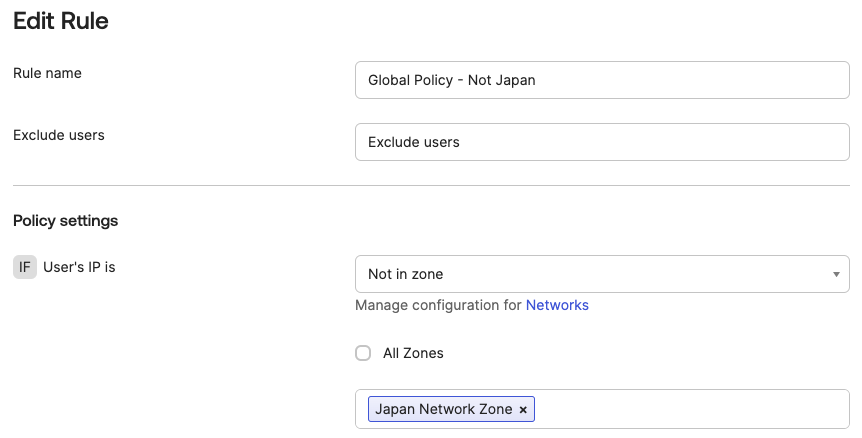Toggle All Zones via its label text
This screenshot has height=438, width=862.
point(413,353)
